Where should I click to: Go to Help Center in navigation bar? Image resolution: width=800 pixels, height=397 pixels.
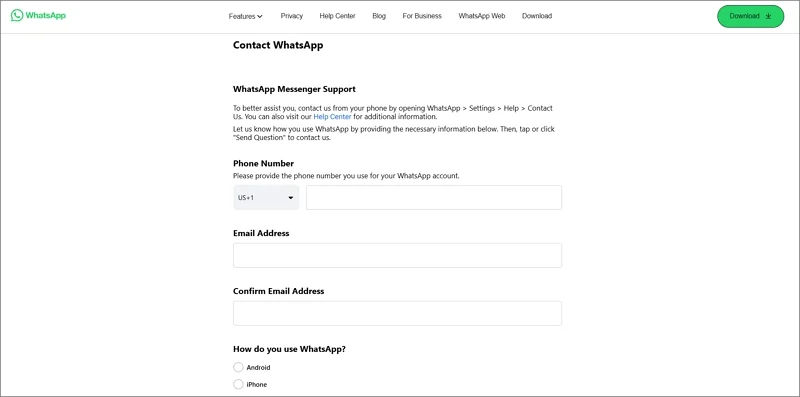[x=337, y=16]
